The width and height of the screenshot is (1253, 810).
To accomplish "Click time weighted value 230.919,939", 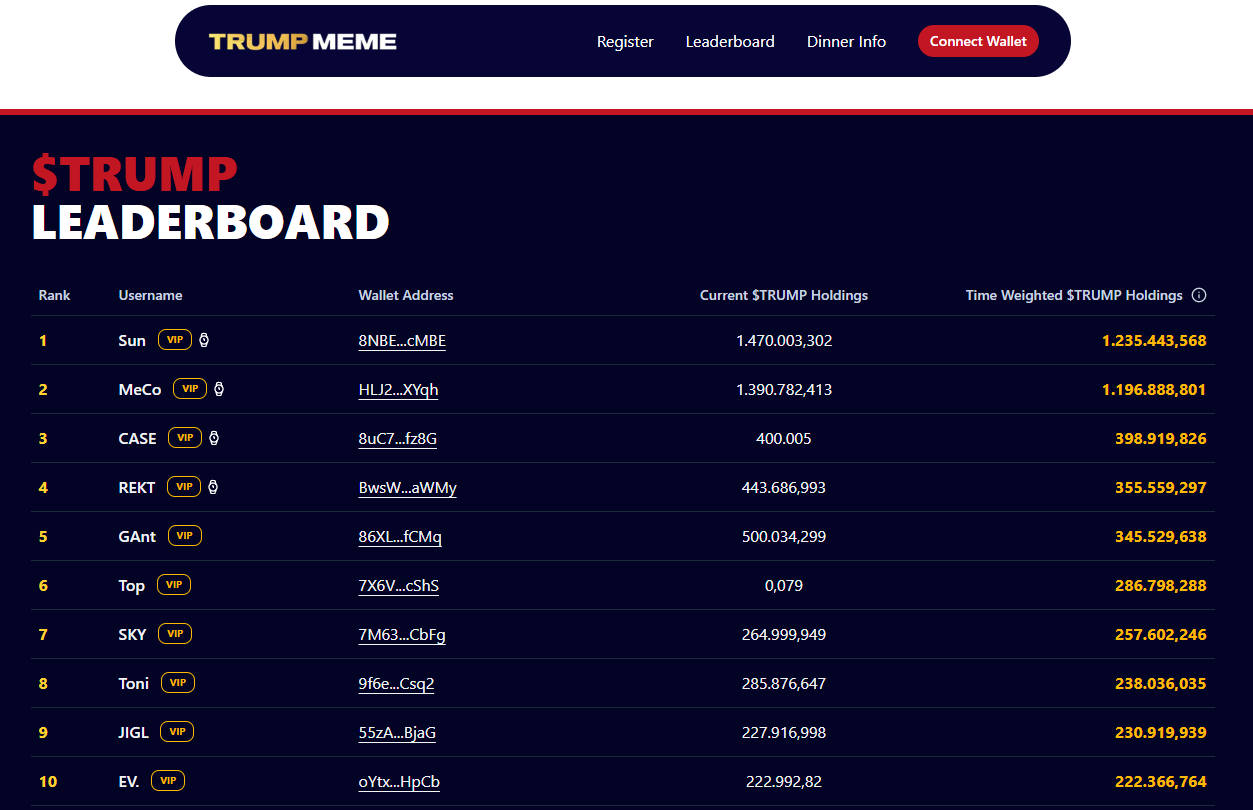I will (x=1161, y=732).
